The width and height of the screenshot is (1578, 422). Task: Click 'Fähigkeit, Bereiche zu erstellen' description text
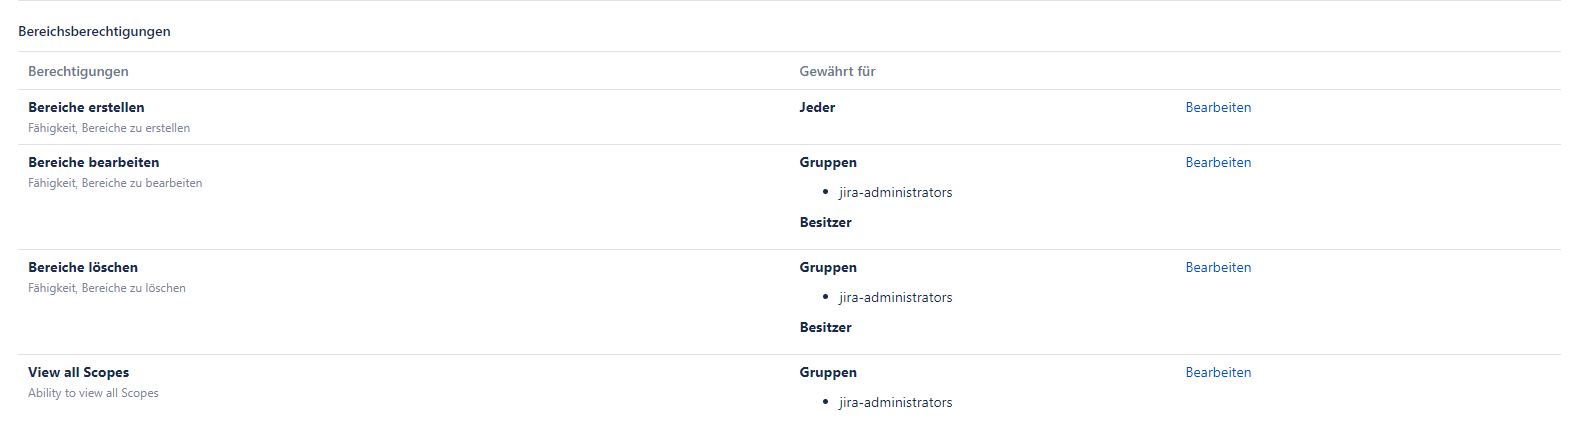coord(109,128)
